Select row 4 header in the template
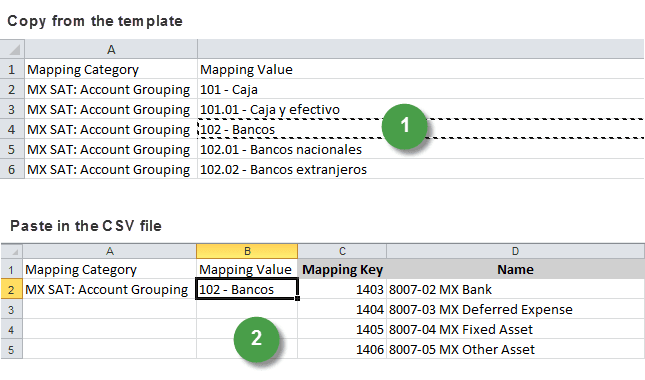Viewport: 645px width, 380px height. click(x=12, y=130)
